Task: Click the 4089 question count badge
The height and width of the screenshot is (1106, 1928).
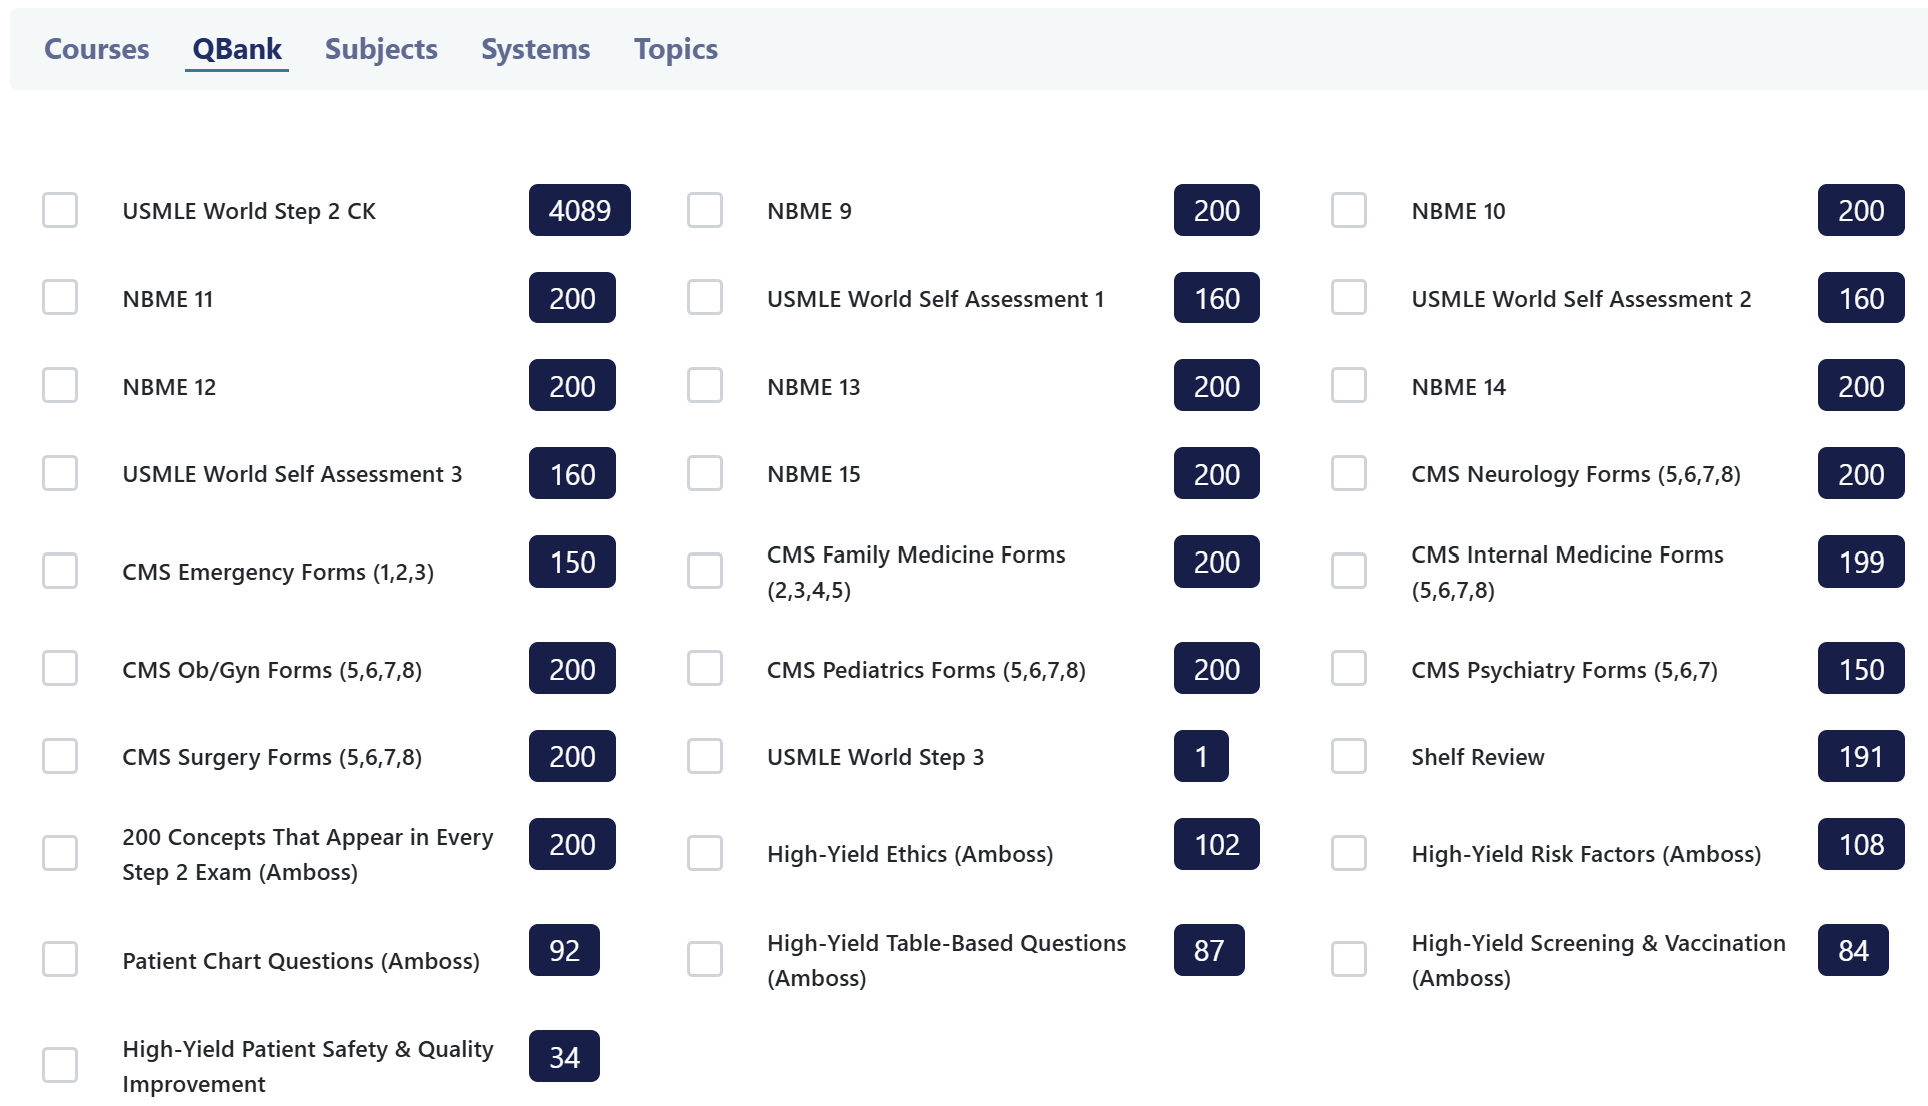Action: point(579,210)
